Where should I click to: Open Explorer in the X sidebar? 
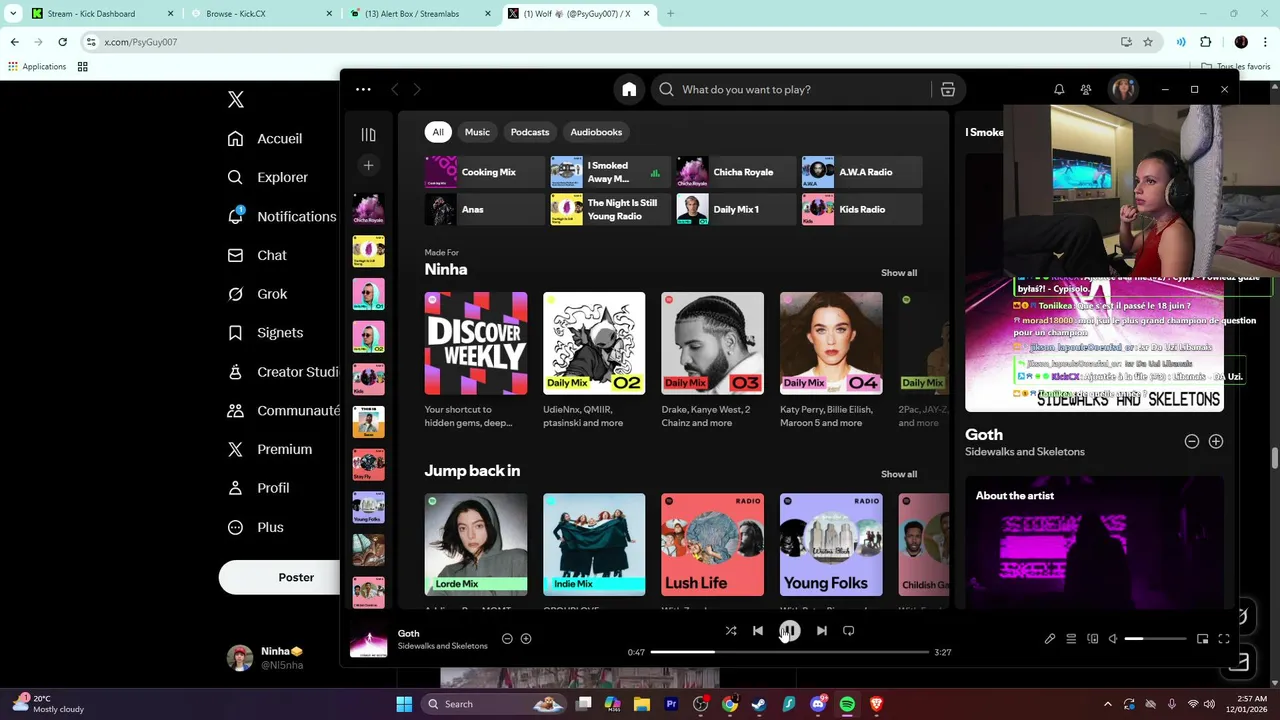268,177
